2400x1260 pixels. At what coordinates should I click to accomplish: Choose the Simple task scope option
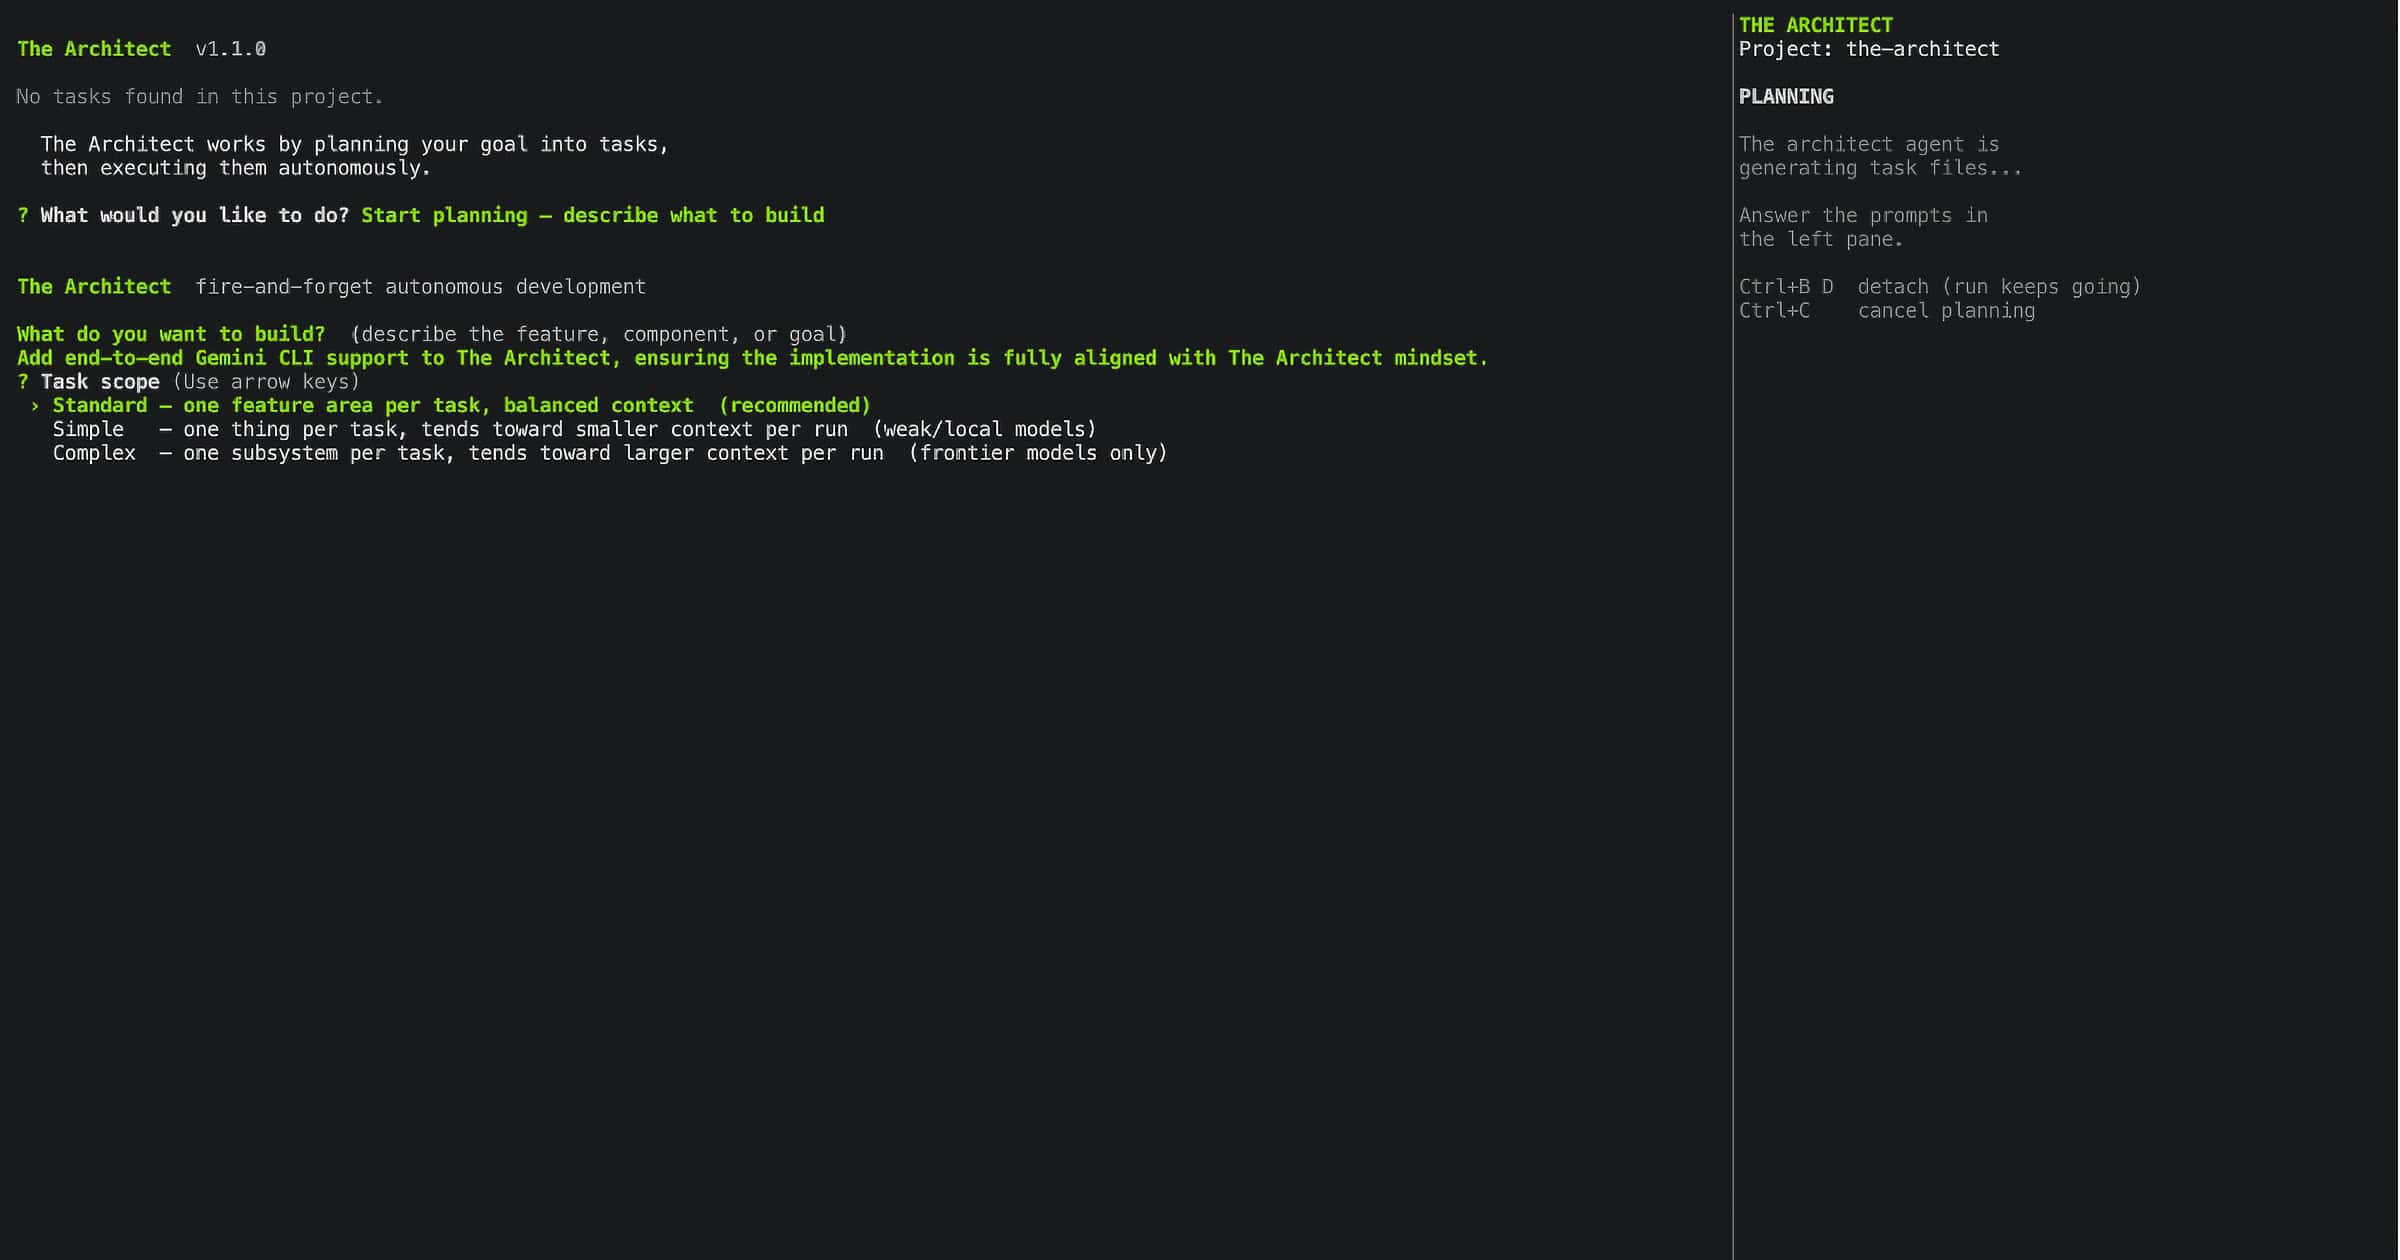(x=574, y=429)
